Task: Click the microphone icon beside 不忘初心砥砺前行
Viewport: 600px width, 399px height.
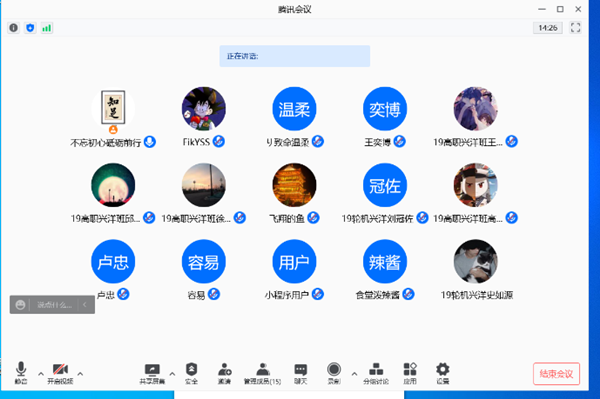Action: 150,142
